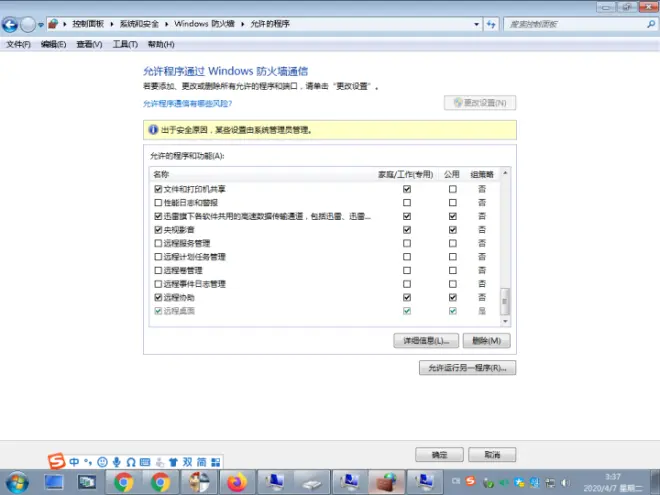This screenshot has width=660, height=495.
Task: Click the 删除(M) button
Action: pos(487,341)
